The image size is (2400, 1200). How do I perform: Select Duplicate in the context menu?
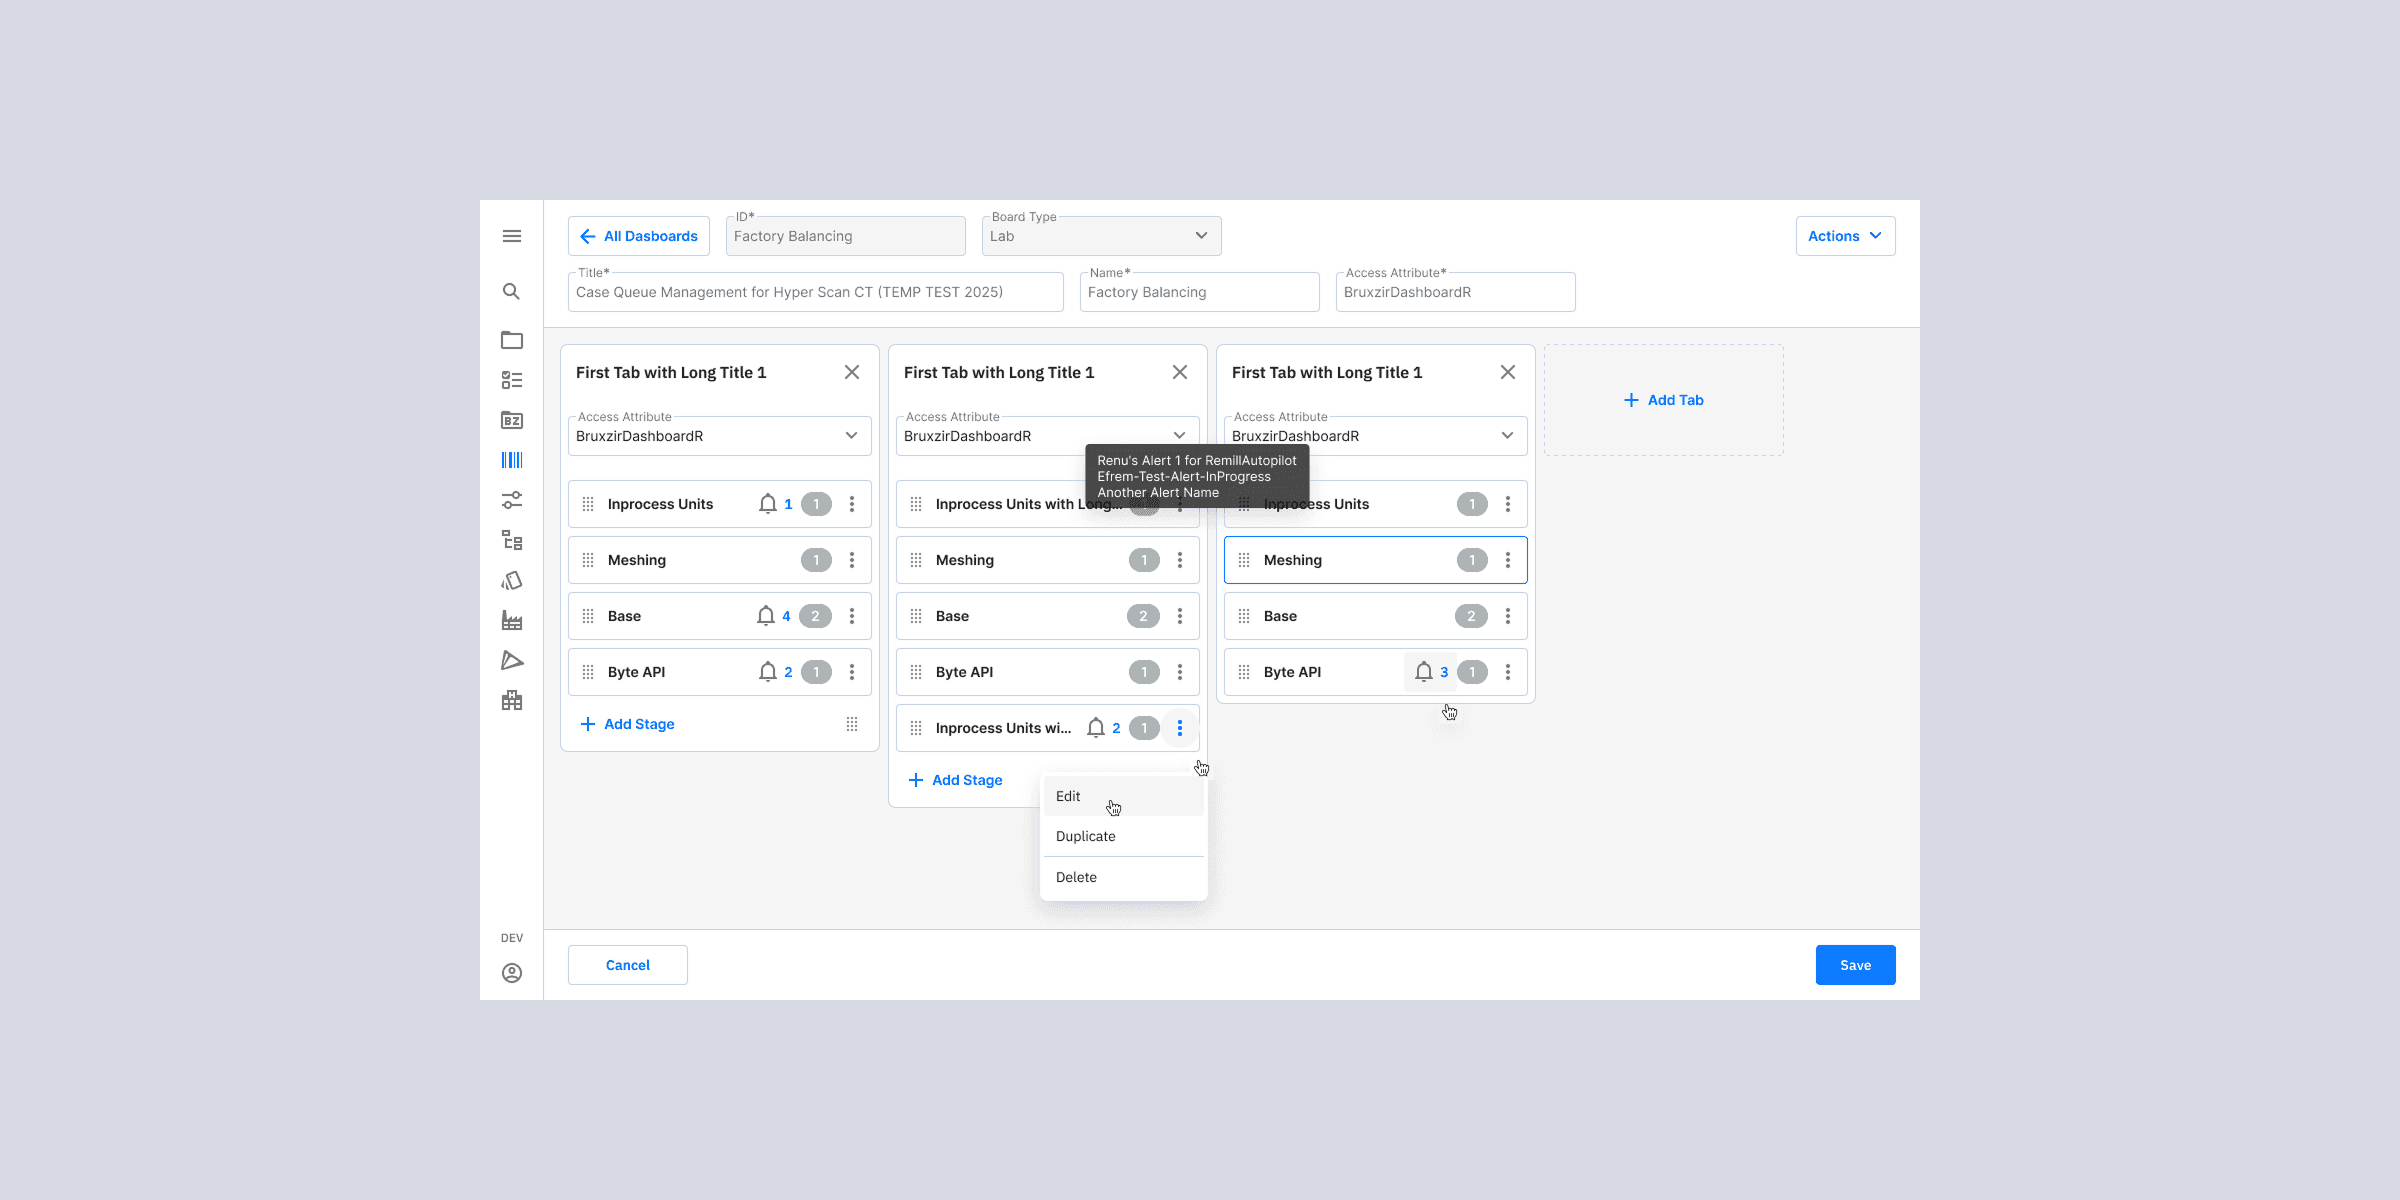point(1085,836)
